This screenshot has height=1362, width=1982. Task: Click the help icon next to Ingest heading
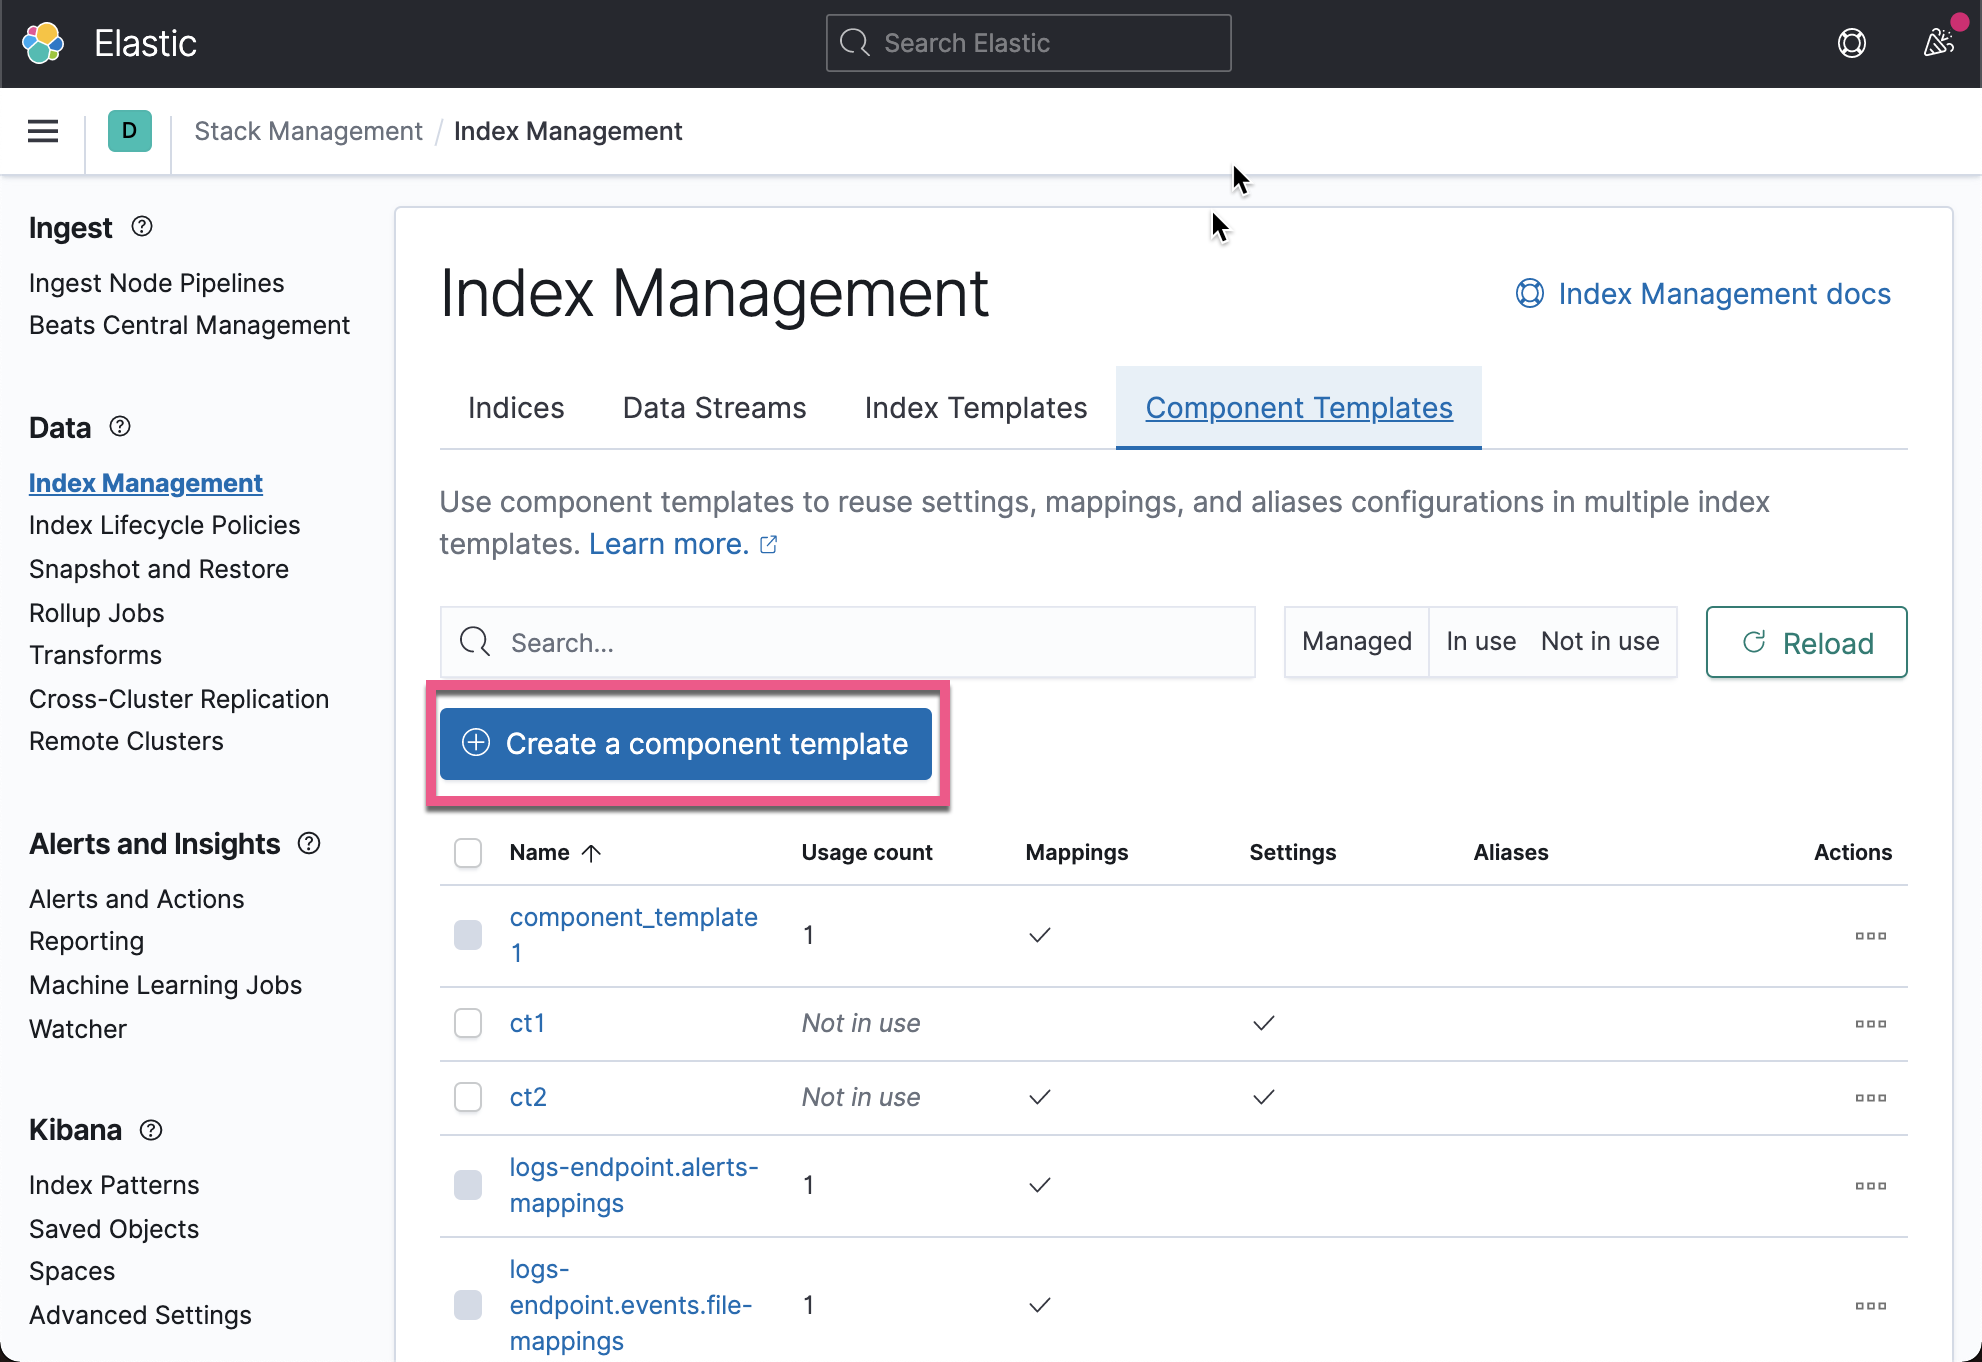(x=141, y=227)
